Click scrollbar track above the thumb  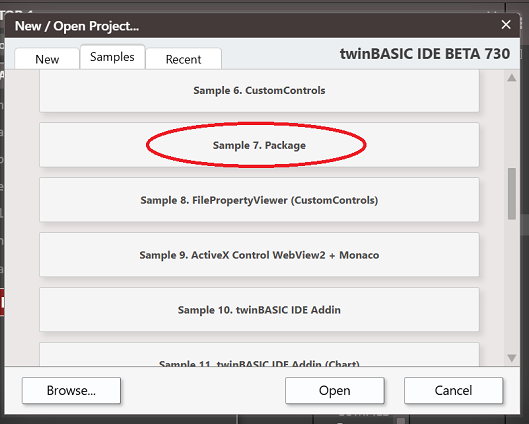[x=512, y=125]
